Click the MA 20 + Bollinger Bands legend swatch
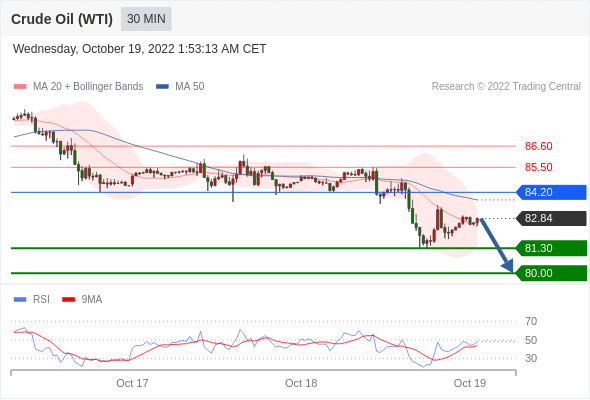The image size is (590, 400). 20,87
